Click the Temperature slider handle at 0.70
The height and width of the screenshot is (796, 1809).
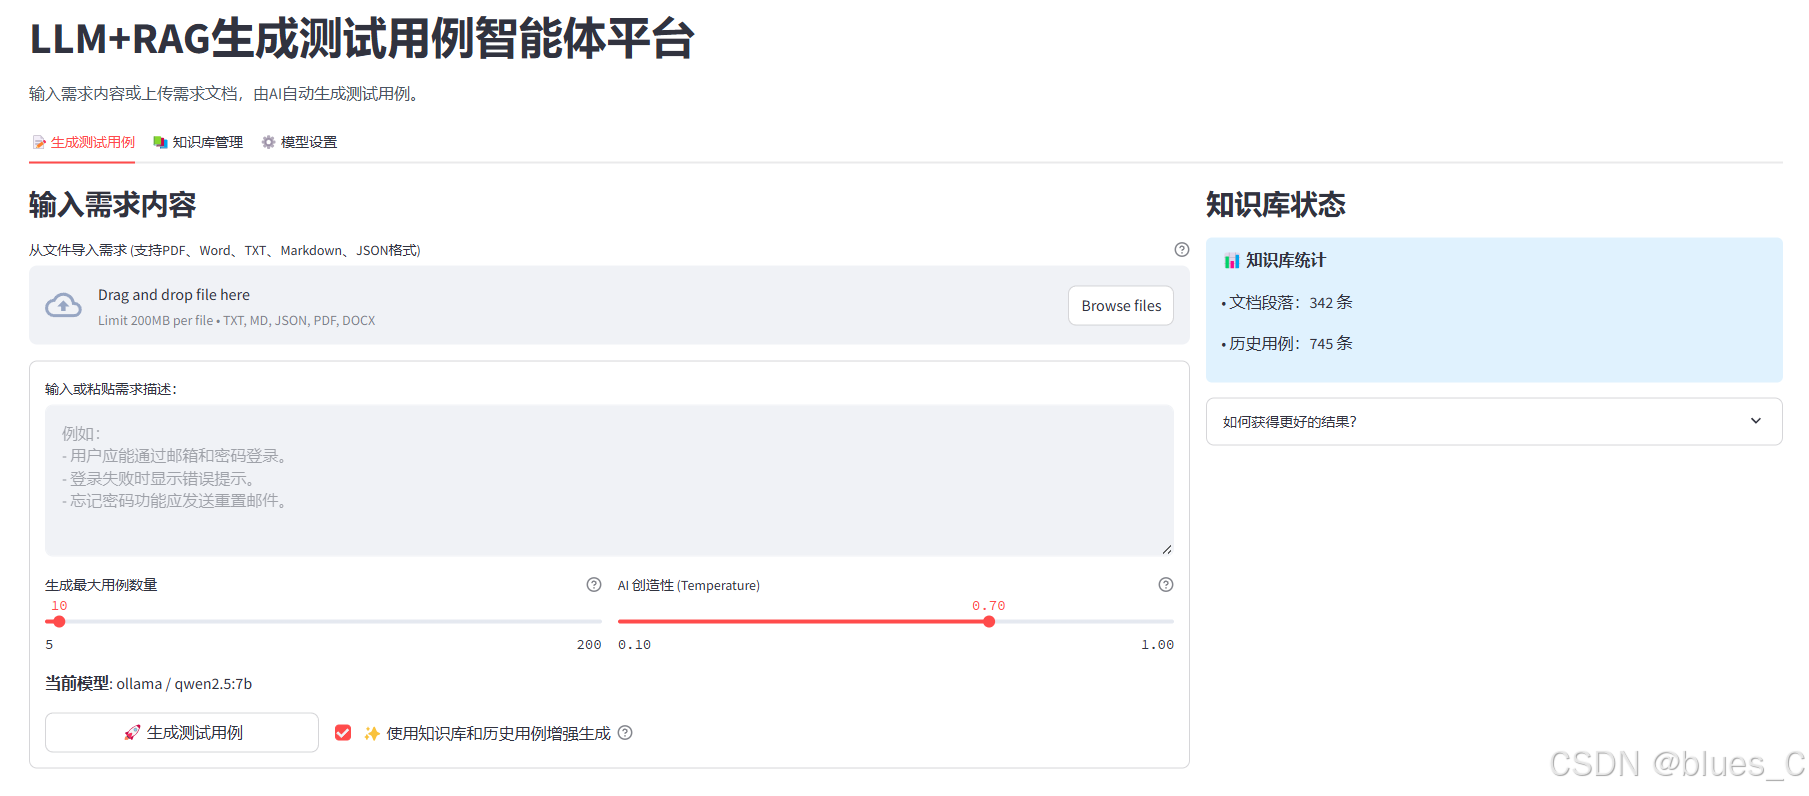(989, 622)
